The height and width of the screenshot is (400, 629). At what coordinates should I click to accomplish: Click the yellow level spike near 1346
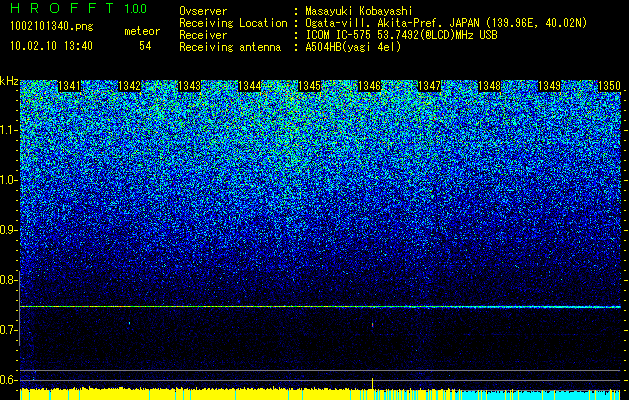[x=373, y=383]
